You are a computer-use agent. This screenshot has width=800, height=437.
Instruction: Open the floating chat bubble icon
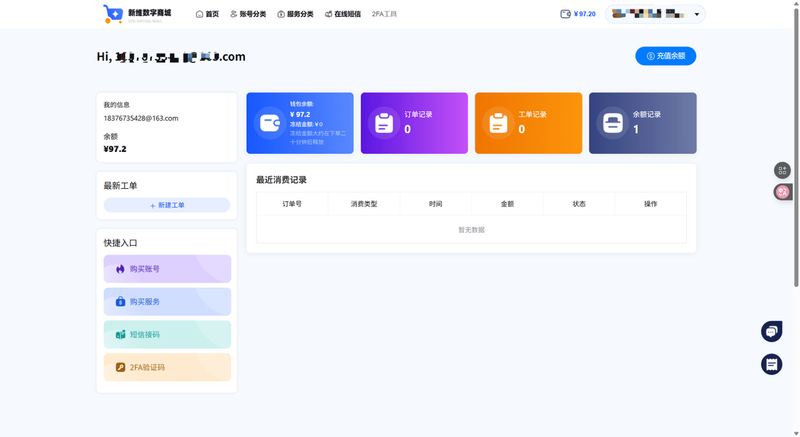point(771,331)
